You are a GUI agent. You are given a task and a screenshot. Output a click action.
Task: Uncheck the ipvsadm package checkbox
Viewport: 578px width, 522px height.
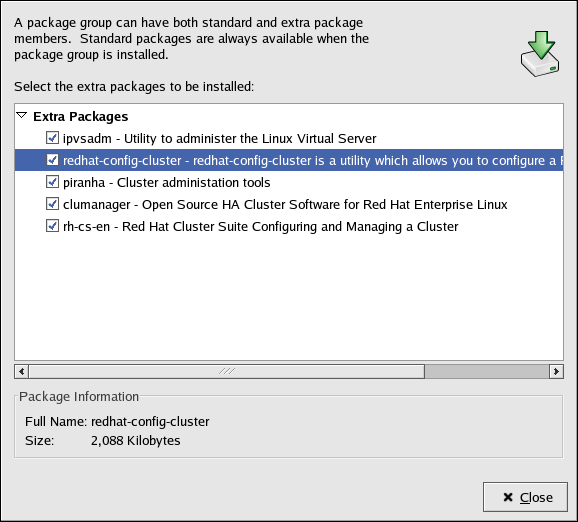point(52,138)
